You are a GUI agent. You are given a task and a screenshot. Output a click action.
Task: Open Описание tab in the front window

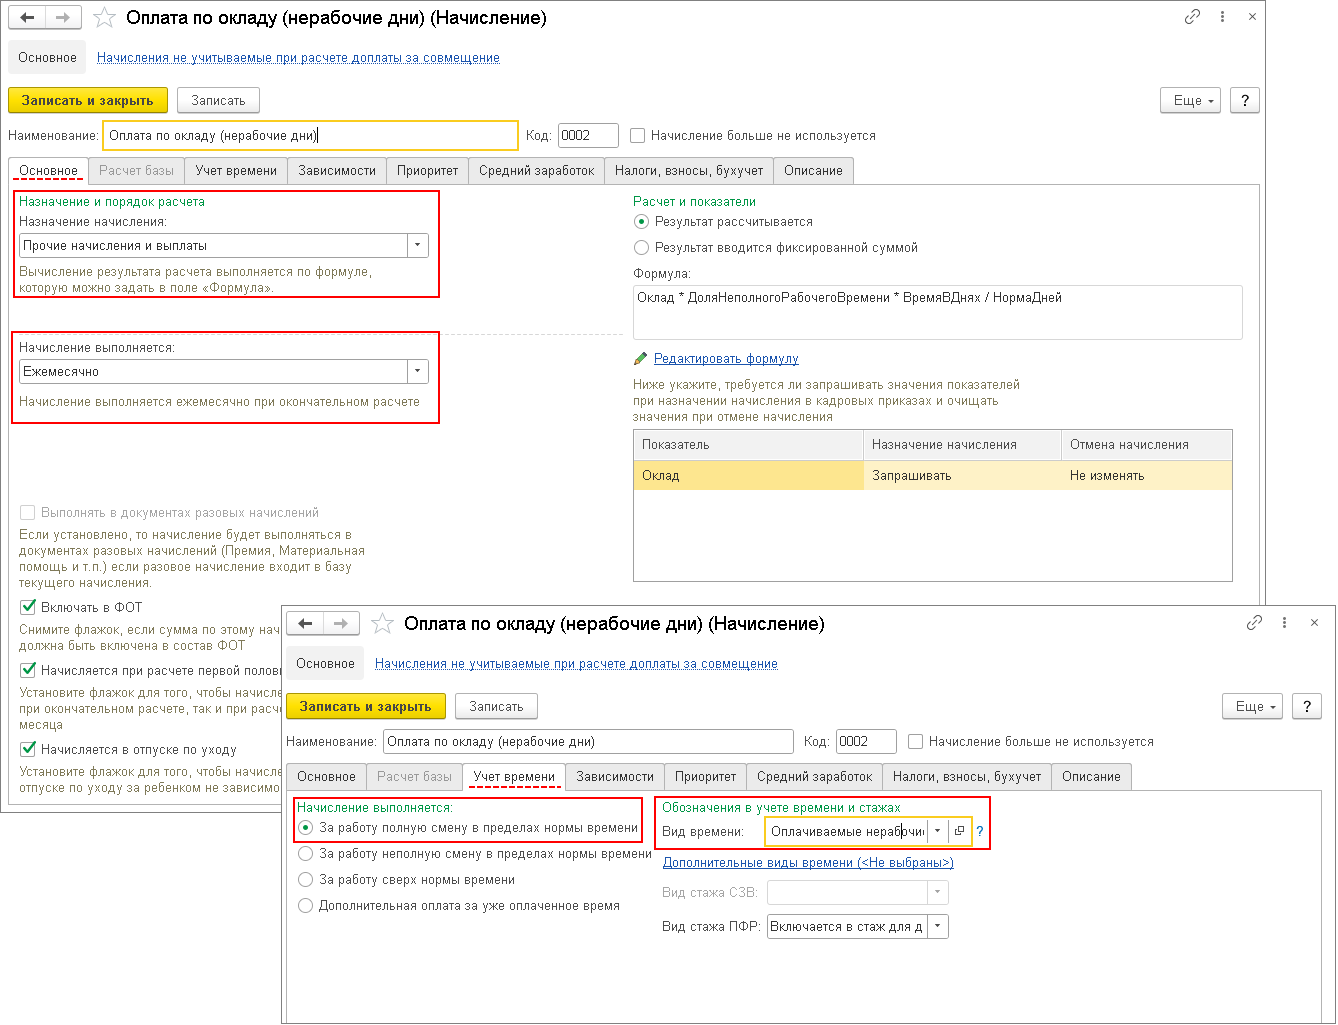click(1091, 777)
